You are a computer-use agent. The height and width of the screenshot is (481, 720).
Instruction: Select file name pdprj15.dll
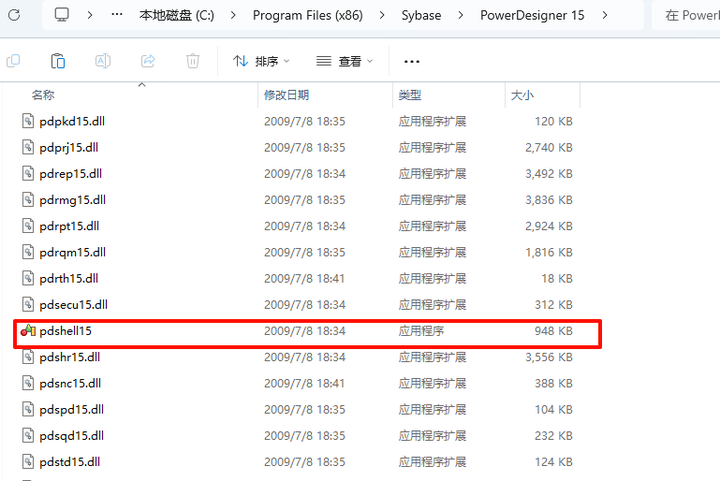coord(69,148)
